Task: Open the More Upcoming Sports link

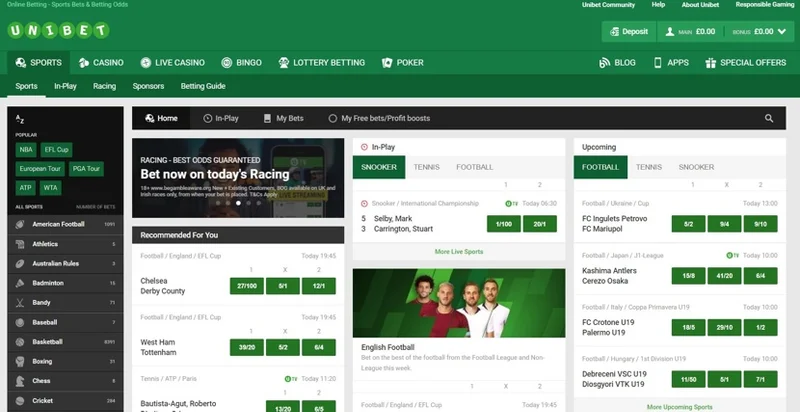Action: [680, 407]
